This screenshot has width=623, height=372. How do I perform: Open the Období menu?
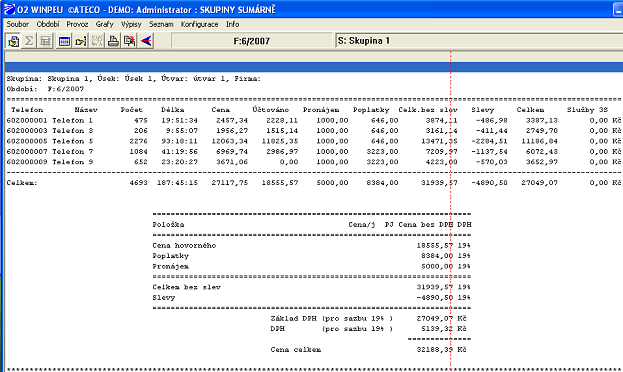click(x=48, y=24)
